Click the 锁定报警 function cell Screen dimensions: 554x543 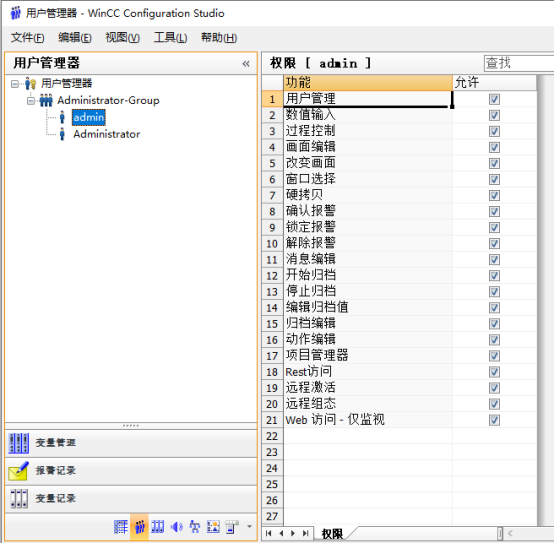click(x=368, y=228)
